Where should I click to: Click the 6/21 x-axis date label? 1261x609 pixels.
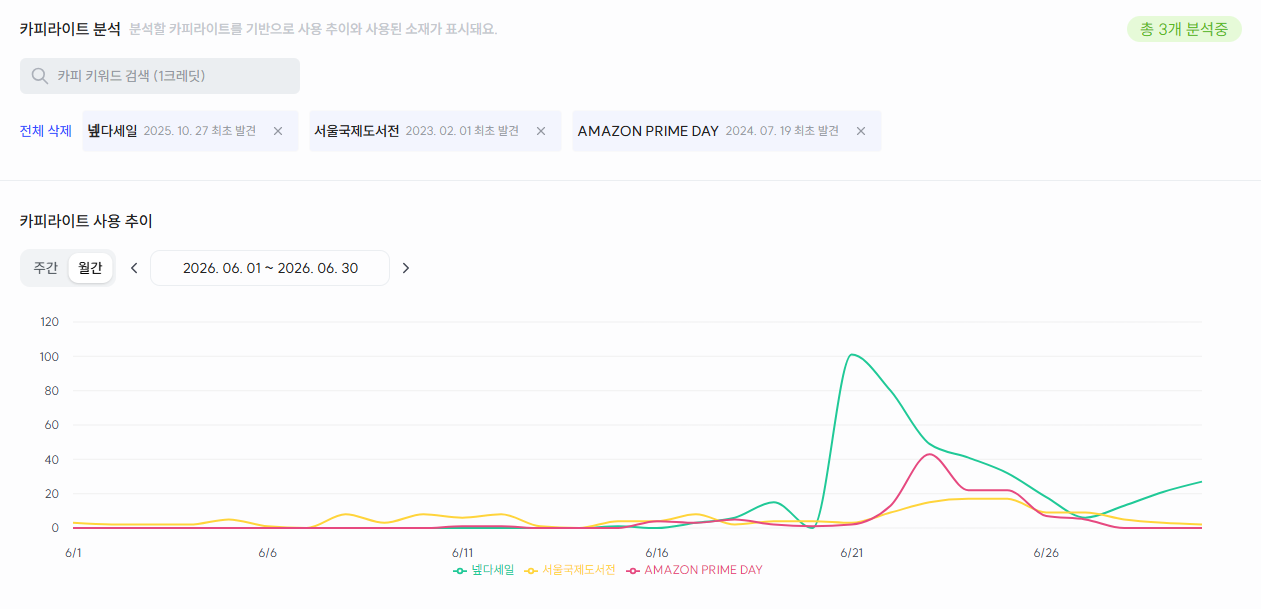pyautogui.click(x=851, y=552)
